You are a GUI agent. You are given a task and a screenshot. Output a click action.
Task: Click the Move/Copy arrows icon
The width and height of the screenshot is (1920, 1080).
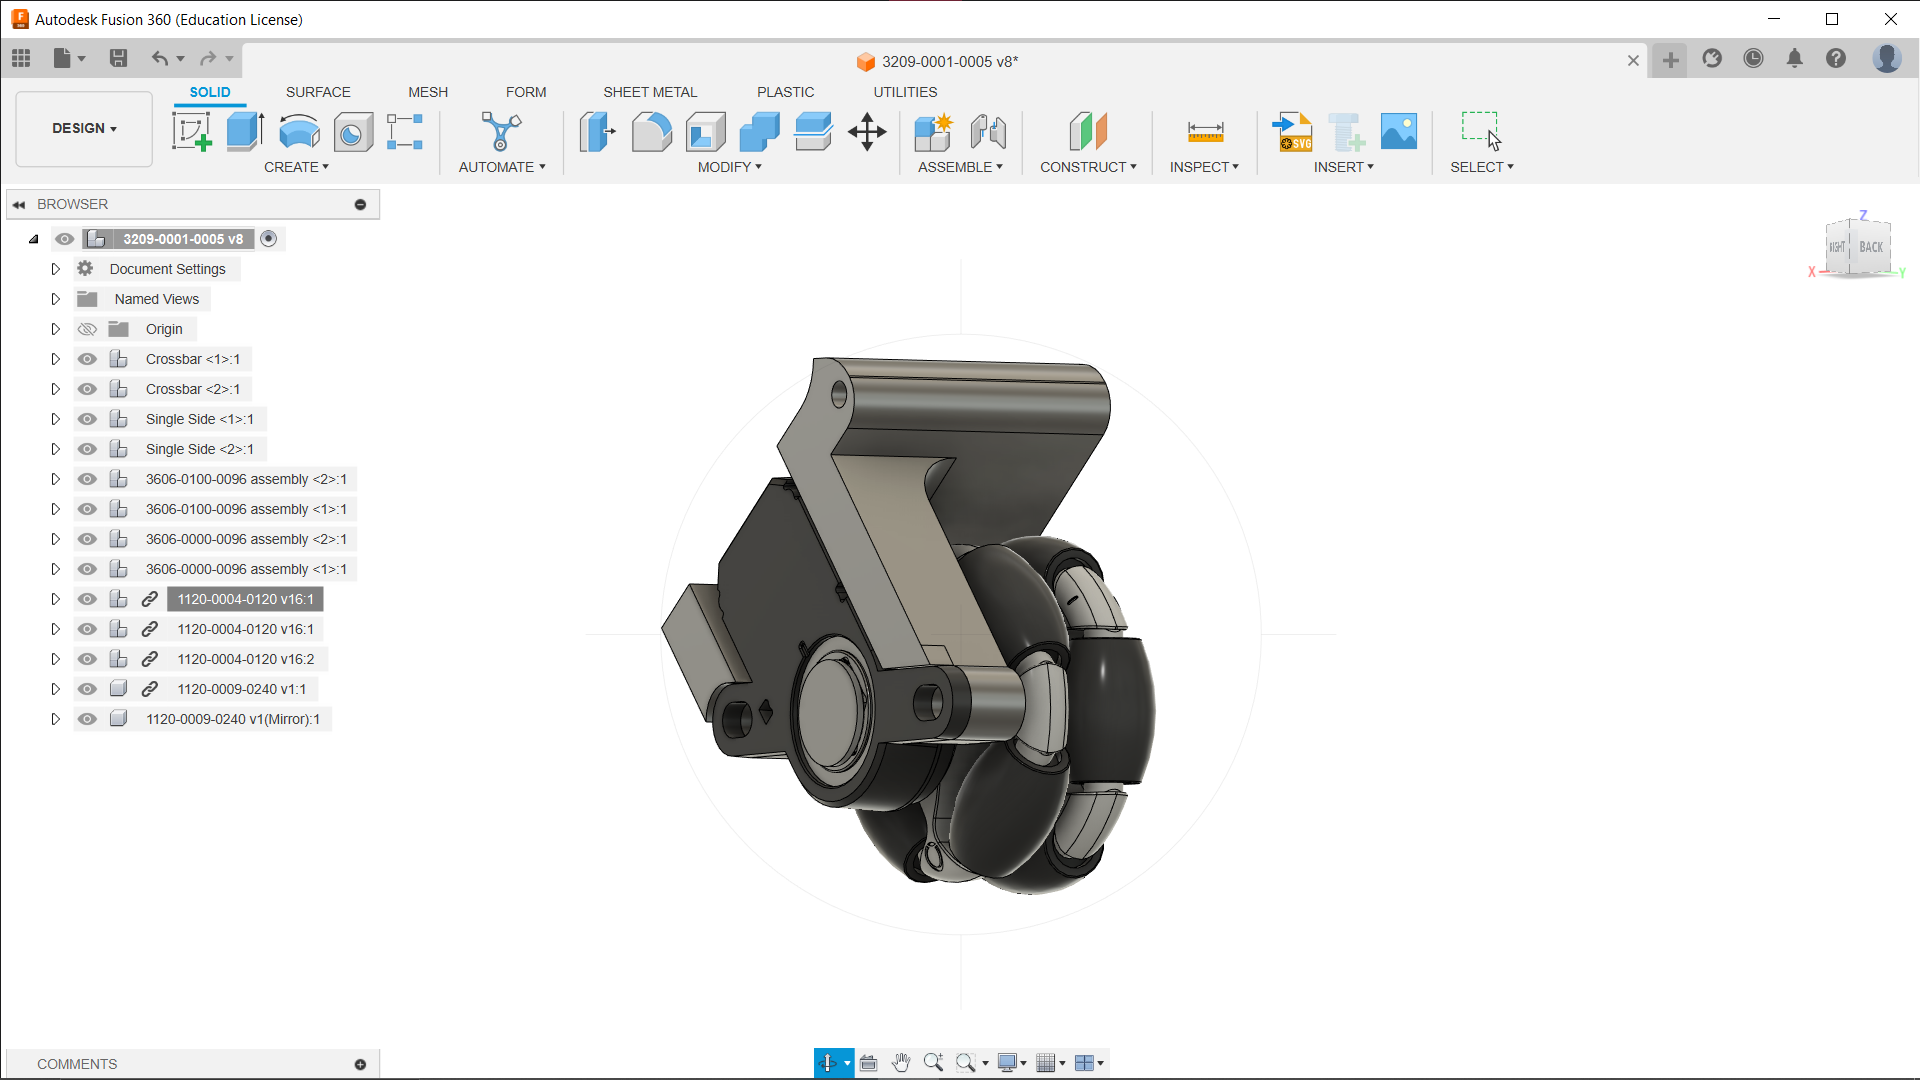tap(867, 131)
